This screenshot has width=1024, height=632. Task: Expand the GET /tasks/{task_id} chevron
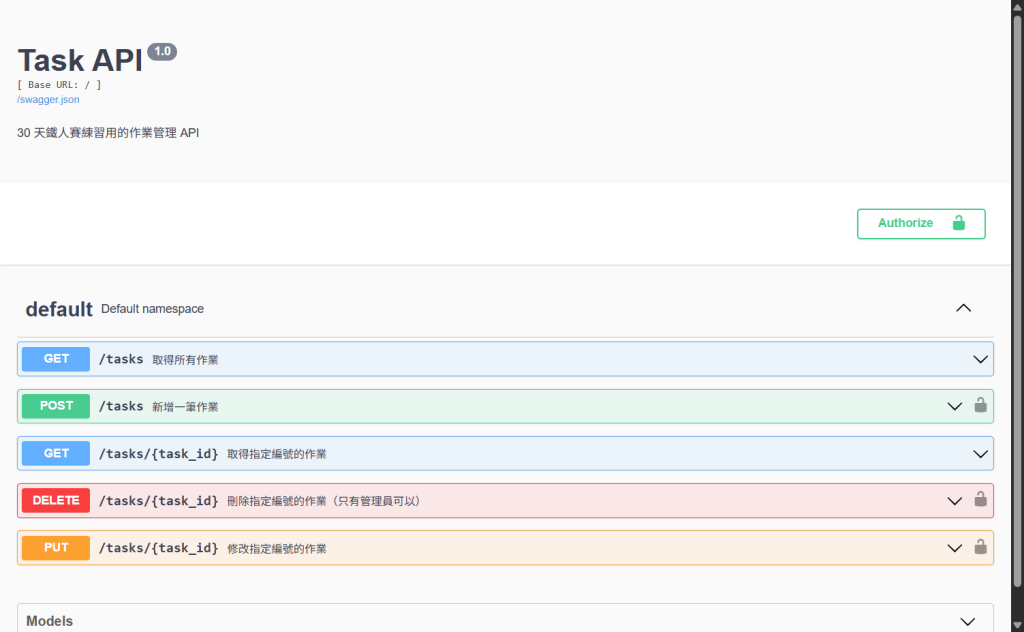click(980, 454)
